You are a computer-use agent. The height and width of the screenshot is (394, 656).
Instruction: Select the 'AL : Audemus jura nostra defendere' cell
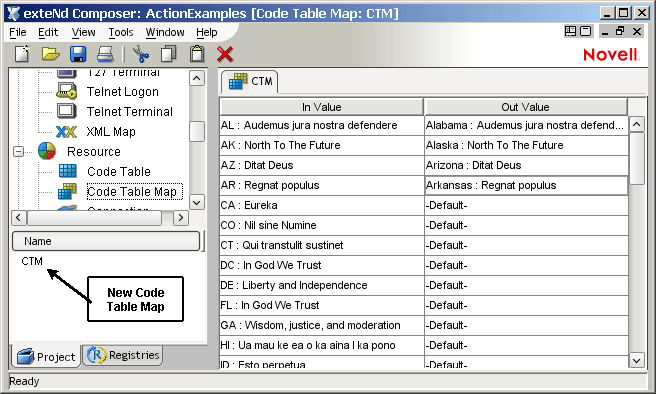pos(322,125)
